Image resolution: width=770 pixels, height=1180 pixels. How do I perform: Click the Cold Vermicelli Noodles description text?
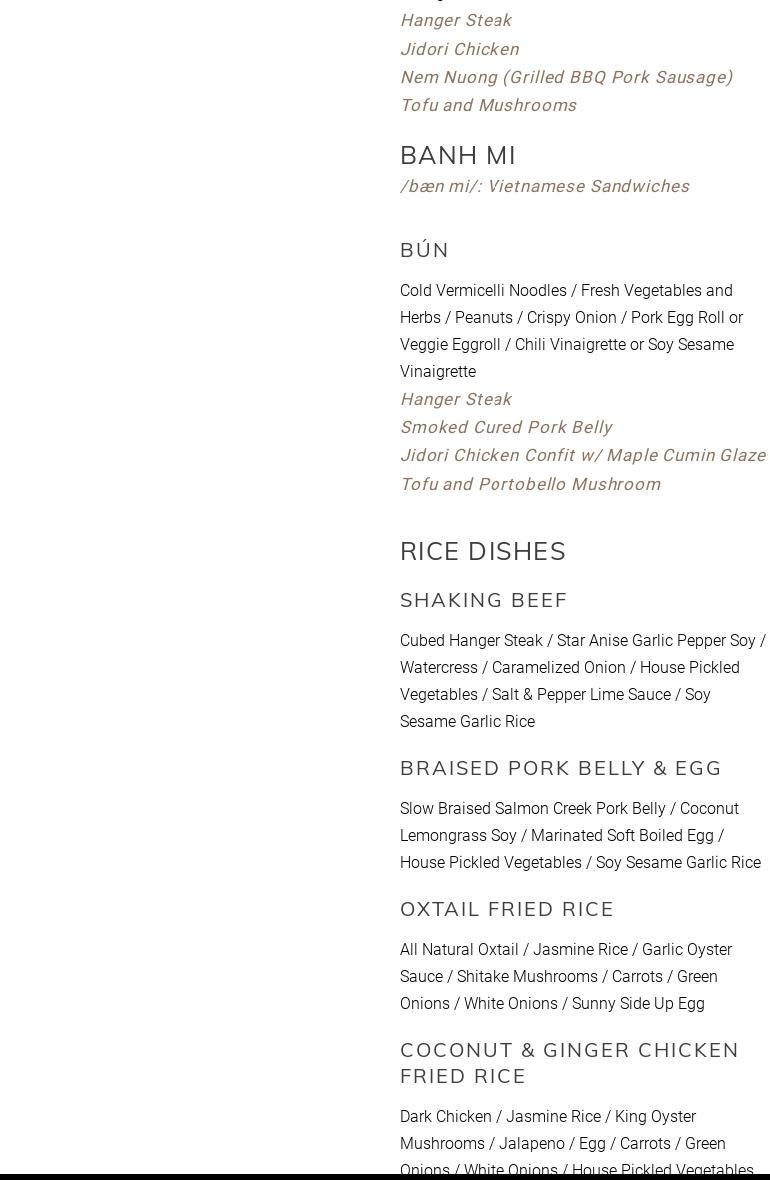pyautogui.click(x=571, y=331)
